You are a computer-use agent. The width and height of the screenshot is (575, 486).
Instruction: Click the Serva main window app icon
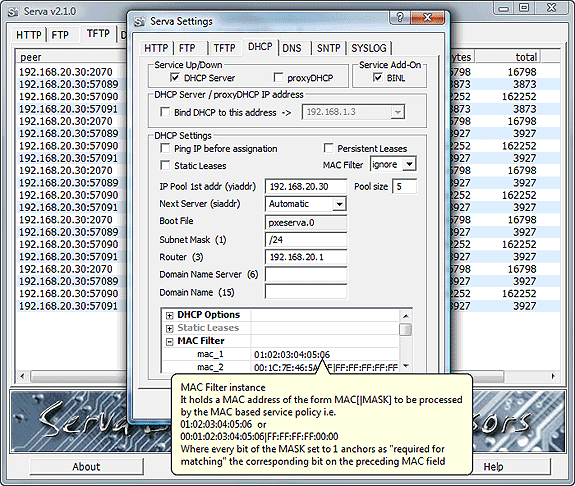click(x=13, y=12)
